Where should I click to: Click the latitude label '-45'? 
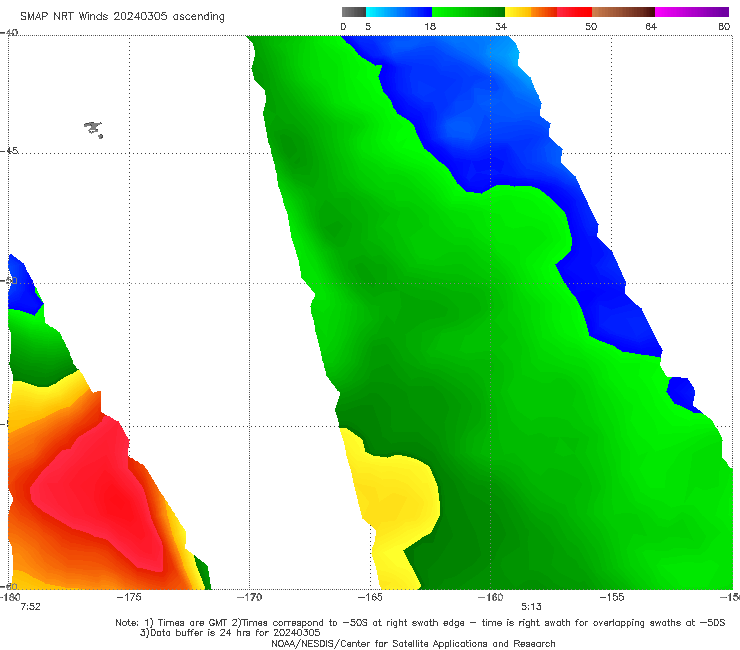[9, 151]
